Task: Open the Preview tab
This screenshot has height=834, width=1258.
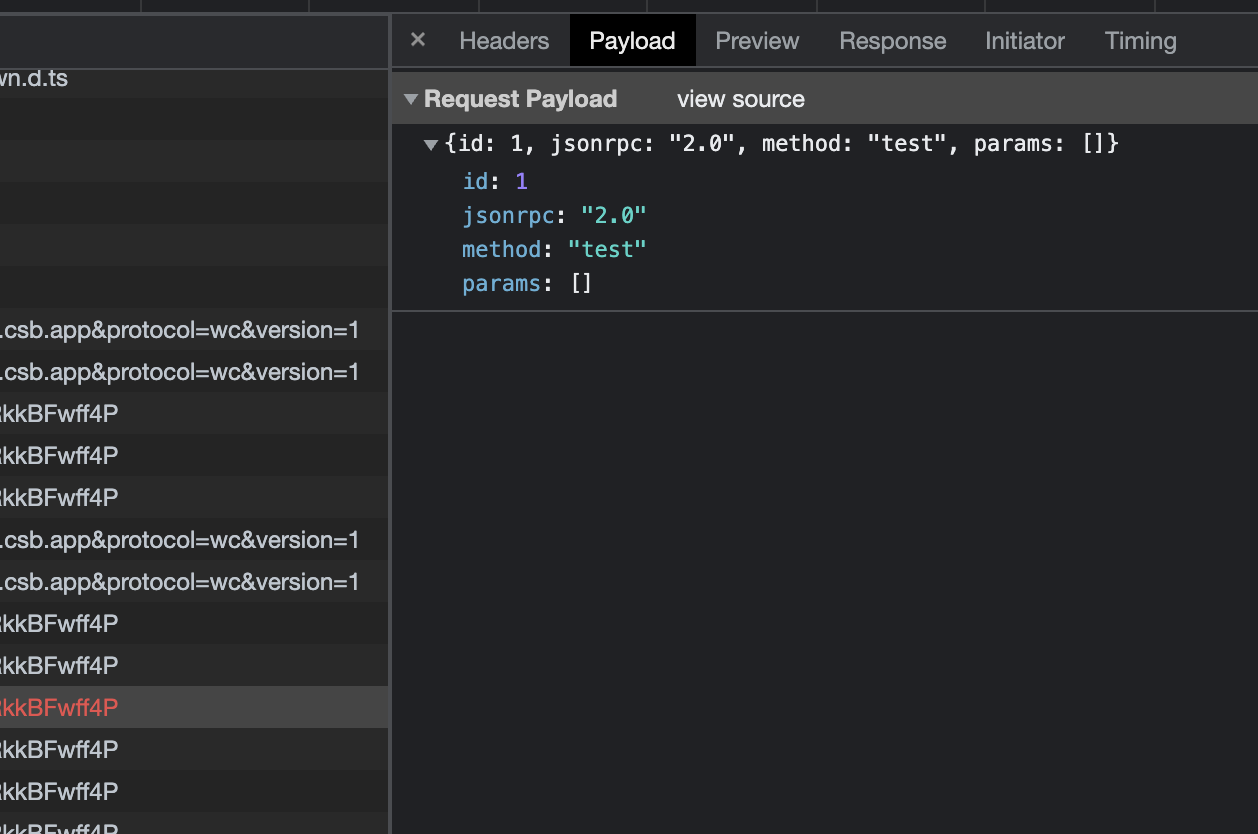Action: click(x=757, y=41)
